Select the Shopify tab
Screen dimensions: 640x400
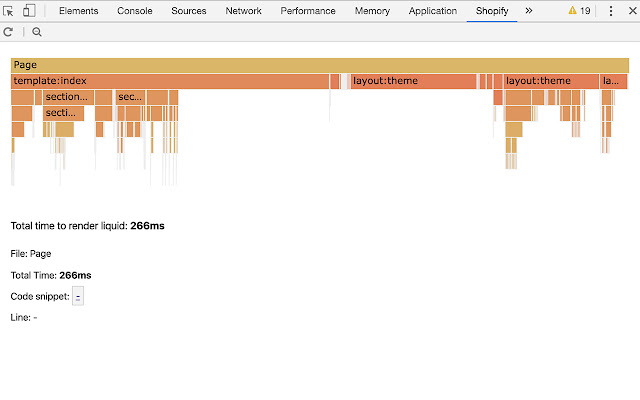(x=491, y=11)
